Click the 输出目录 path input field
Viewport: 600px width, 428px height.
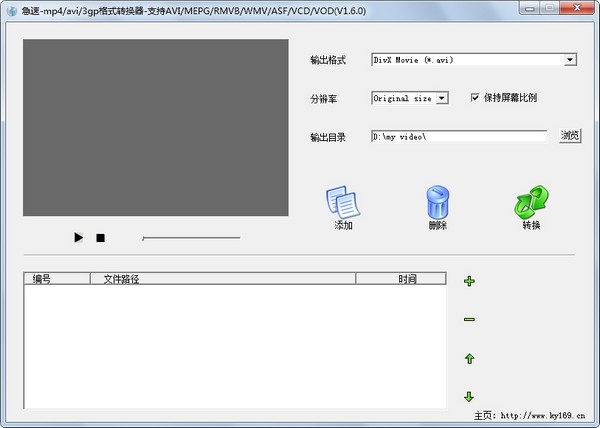459,137
